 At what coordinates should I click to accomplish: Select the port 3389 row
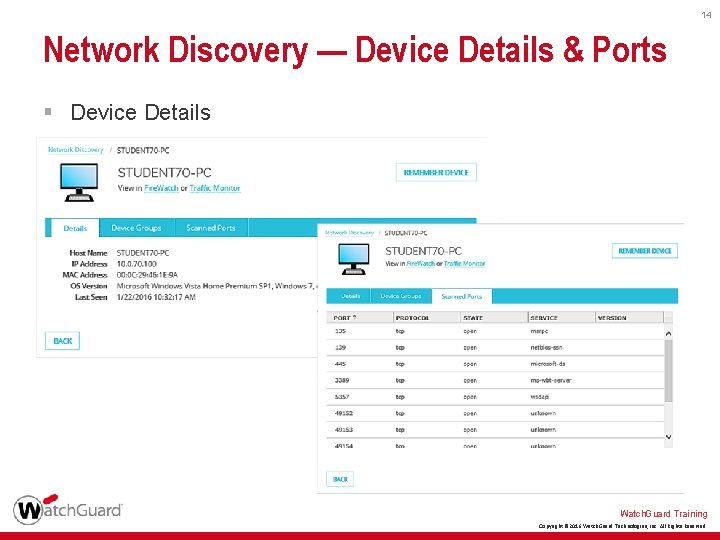click(495, 380)
